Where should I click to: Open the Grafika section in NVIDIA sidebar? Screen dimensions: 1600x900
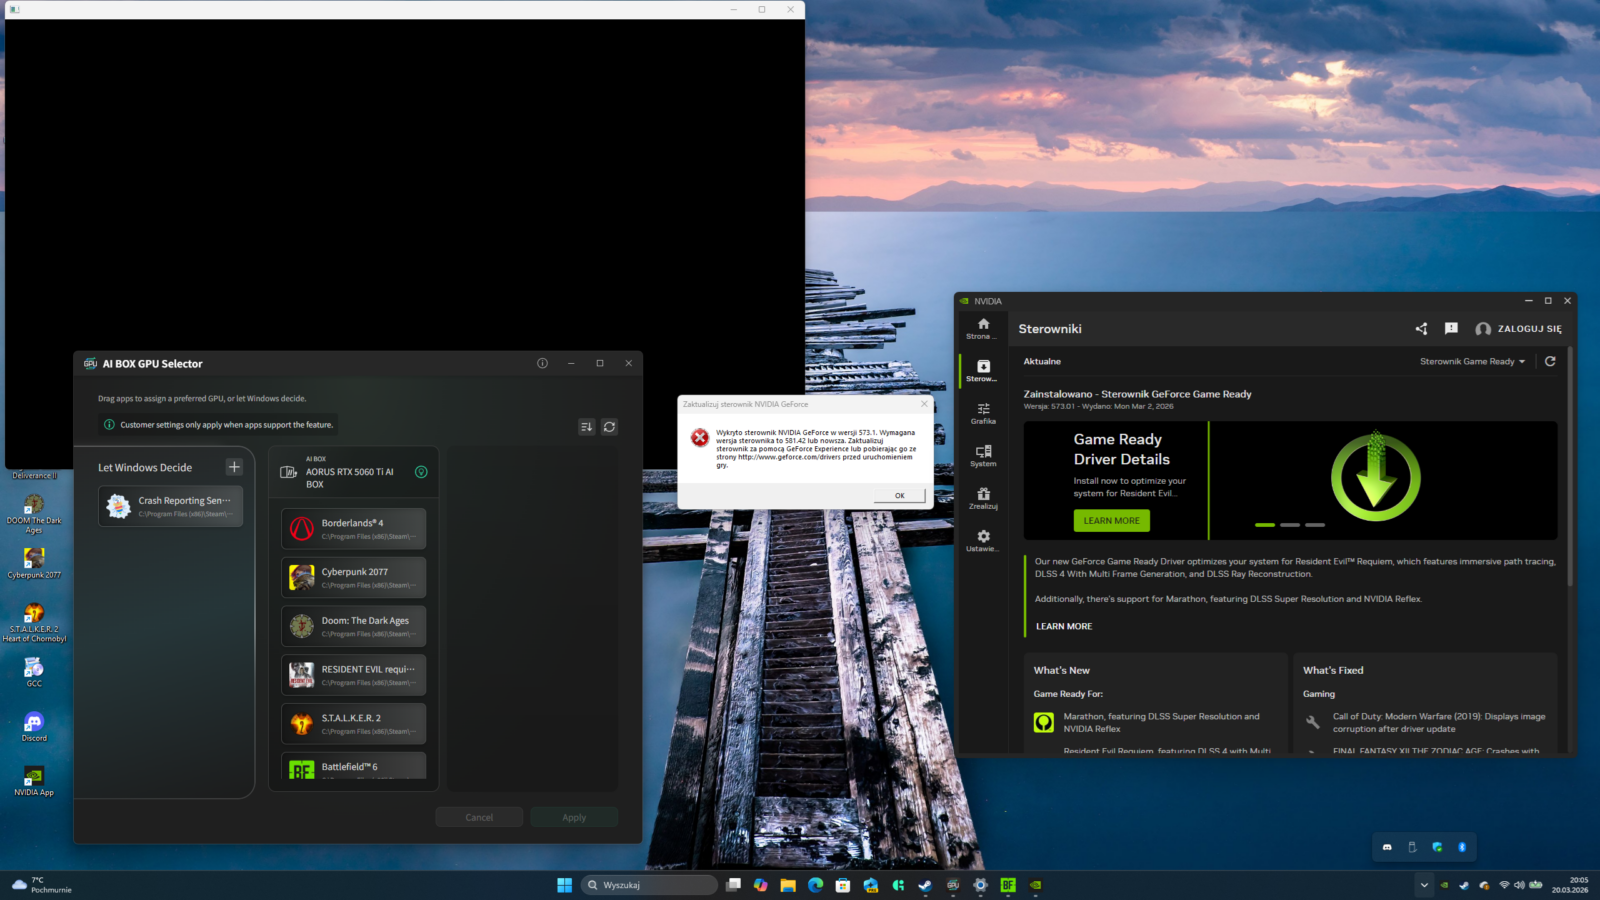[x=983, y=412]
